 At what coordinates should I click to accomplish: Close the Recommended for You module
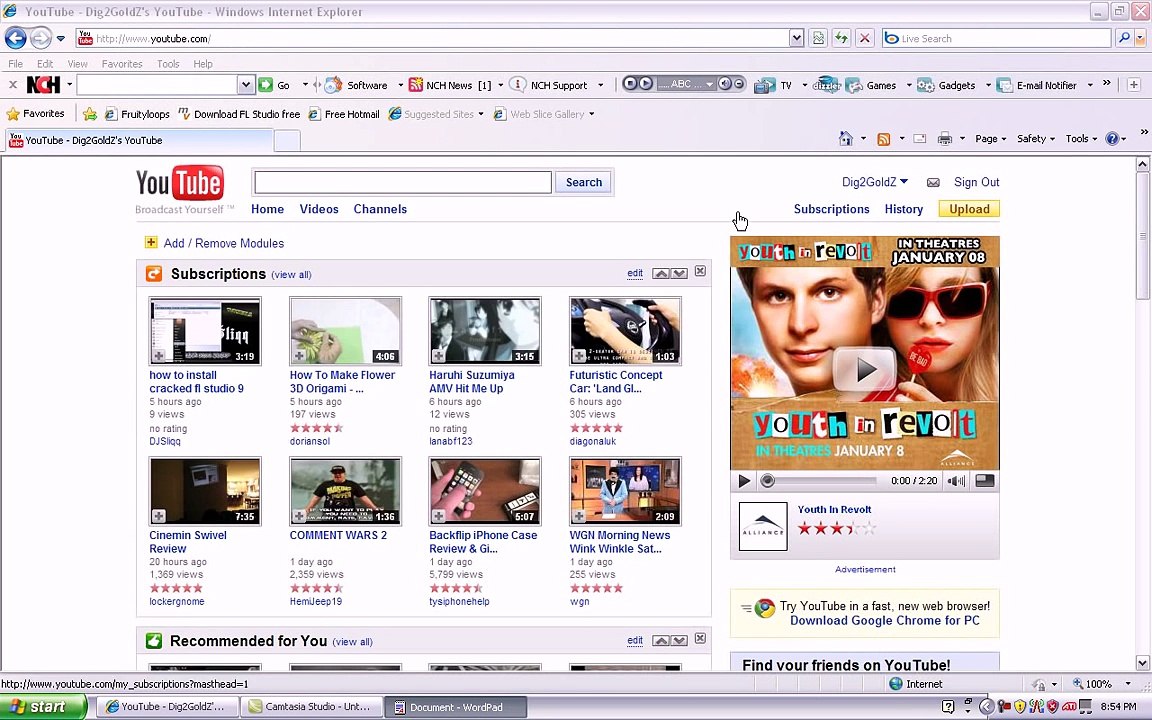pyautogui.click(x=700, y=638)
